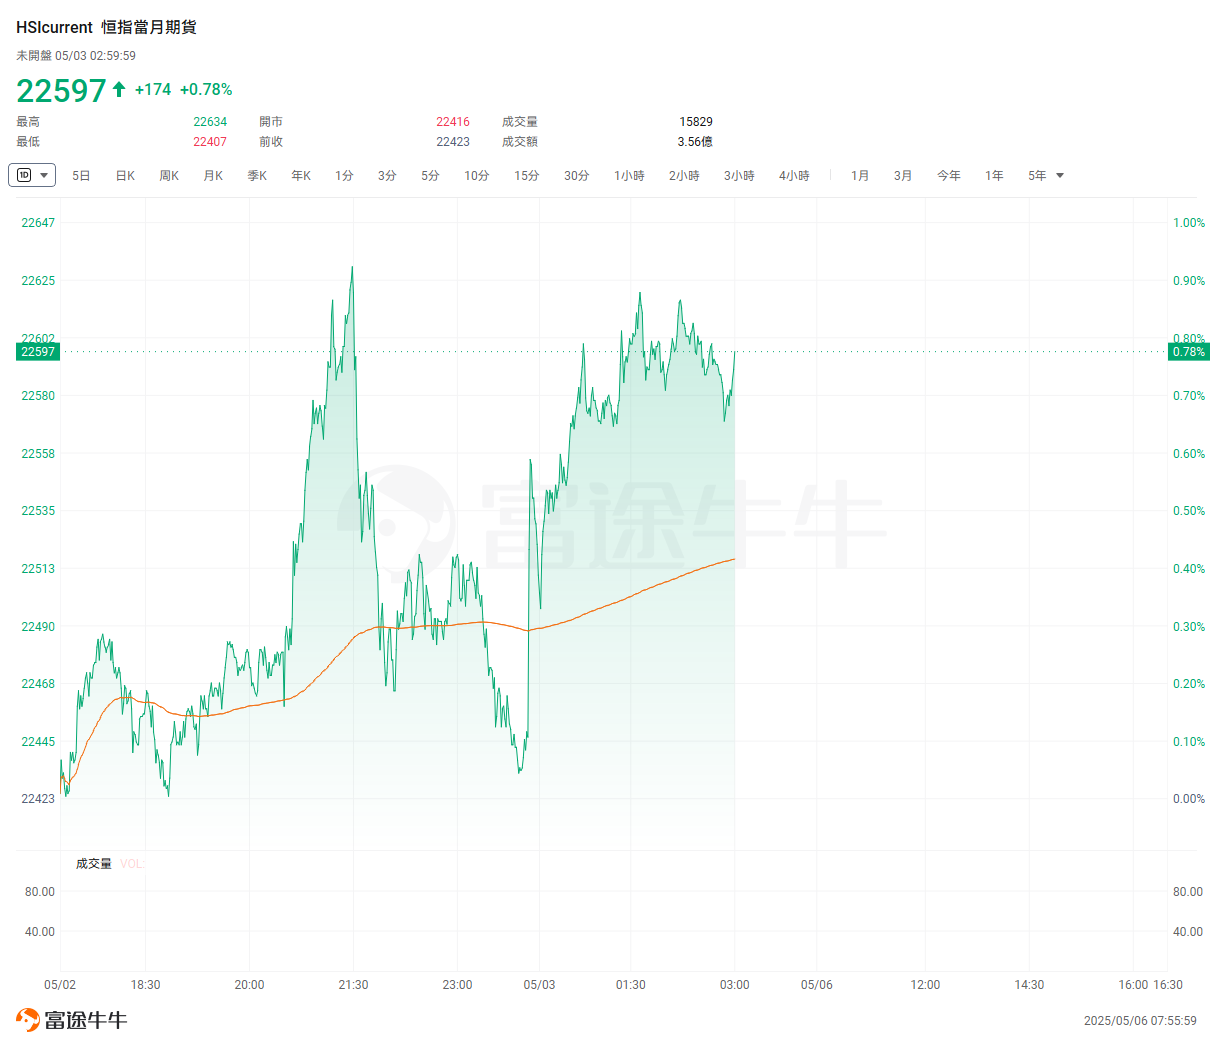Show the 3月 range
1213x1047 pixels.
pyautogui.click(x=903, y=176)
